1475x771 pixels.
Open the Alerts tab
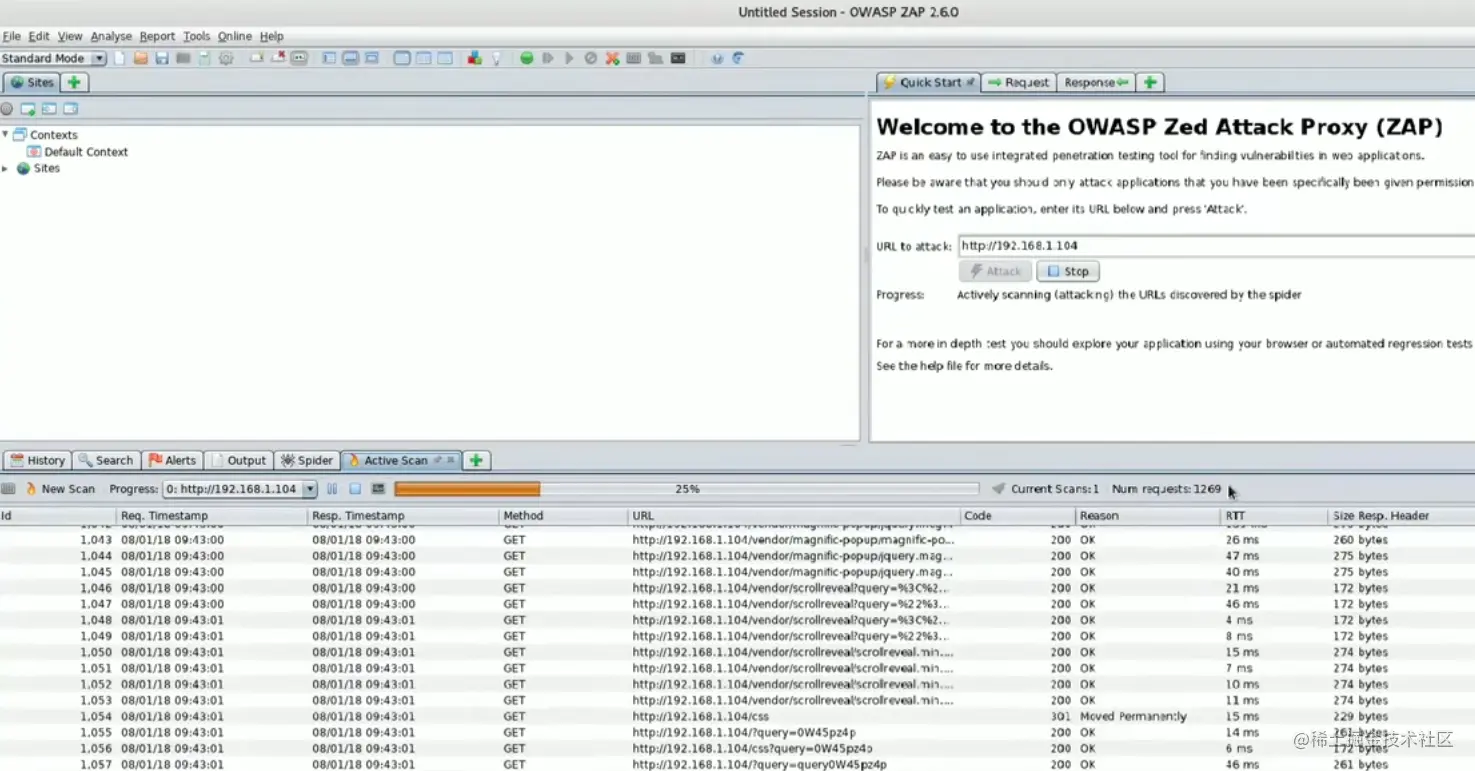coord(172,461)
